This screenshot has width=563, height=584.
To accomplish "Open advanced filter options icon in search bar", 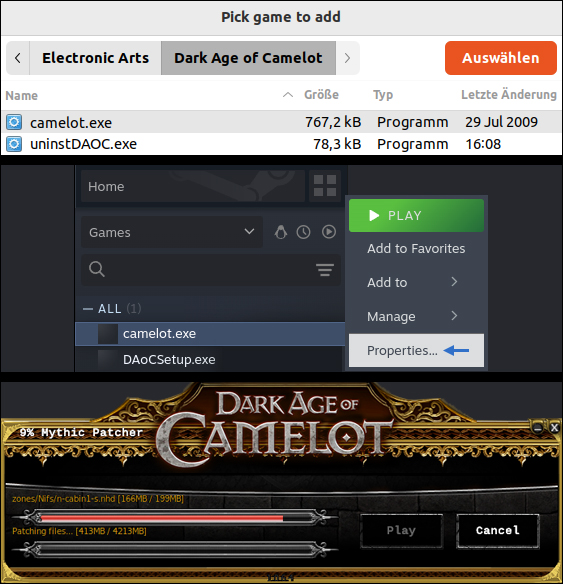I will click(325, 270).
